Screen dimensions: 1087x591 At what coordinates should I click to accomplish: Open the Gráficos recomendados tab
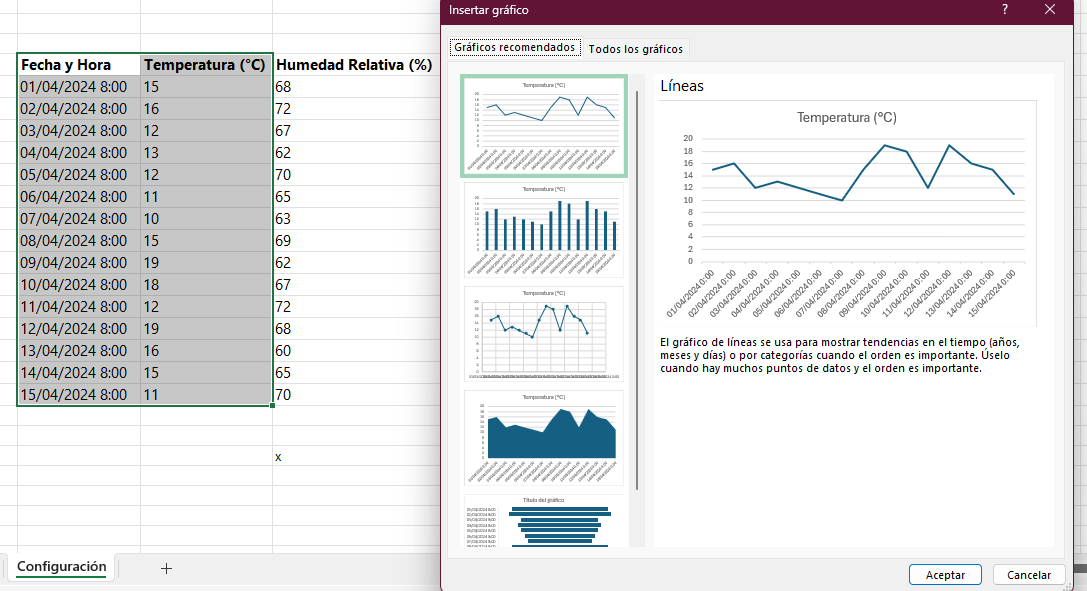click(x=515, y=47)
